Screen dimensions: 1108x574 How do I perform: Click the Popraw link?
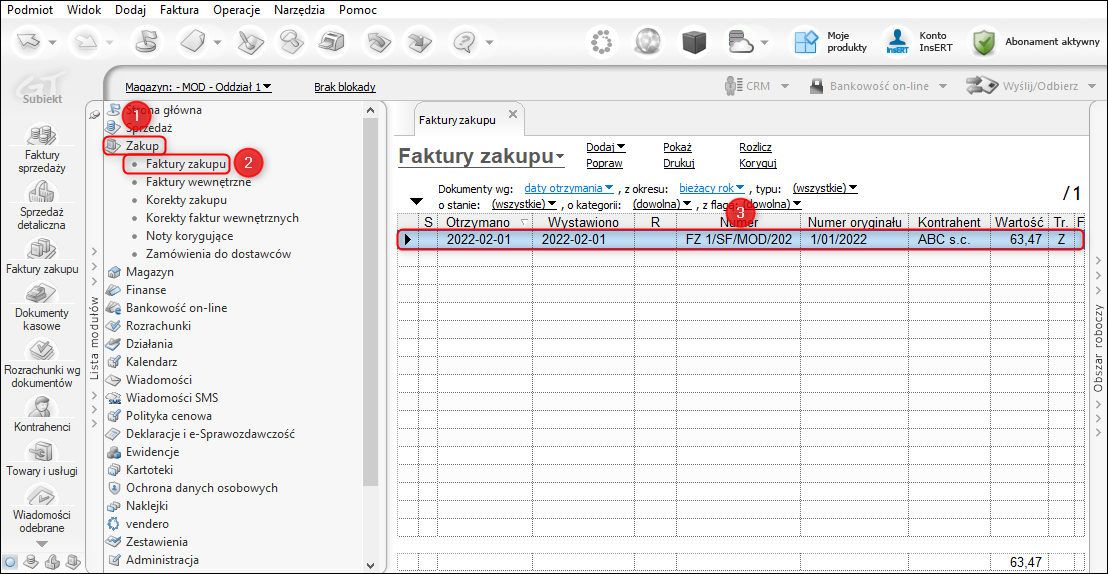(x=604, y=163)
